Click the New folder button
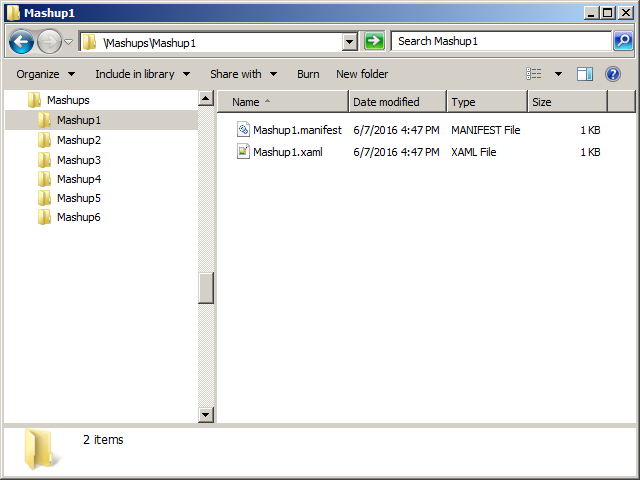640x480 pixels. pyautogui.click(x=362, y=74)
